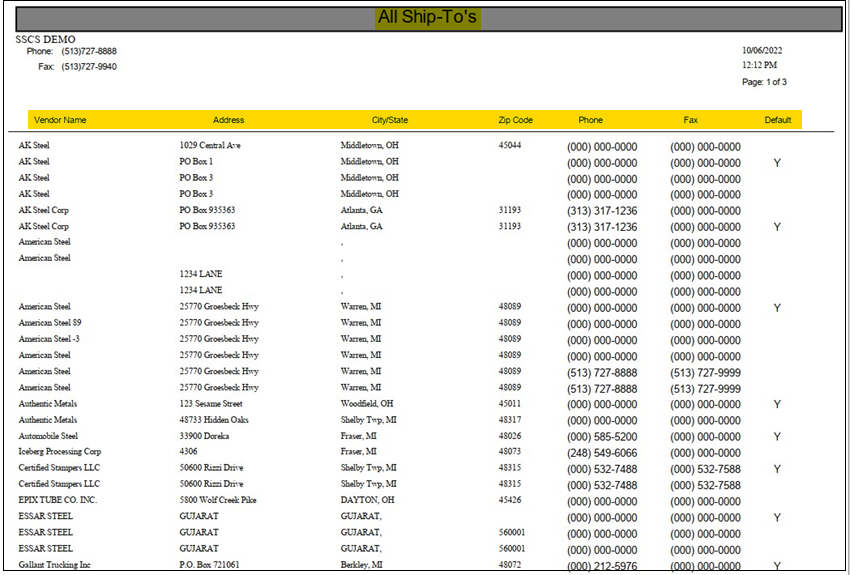Click zip code 48317
This screenshot has height=575, width=850.
tap(510, 420)
